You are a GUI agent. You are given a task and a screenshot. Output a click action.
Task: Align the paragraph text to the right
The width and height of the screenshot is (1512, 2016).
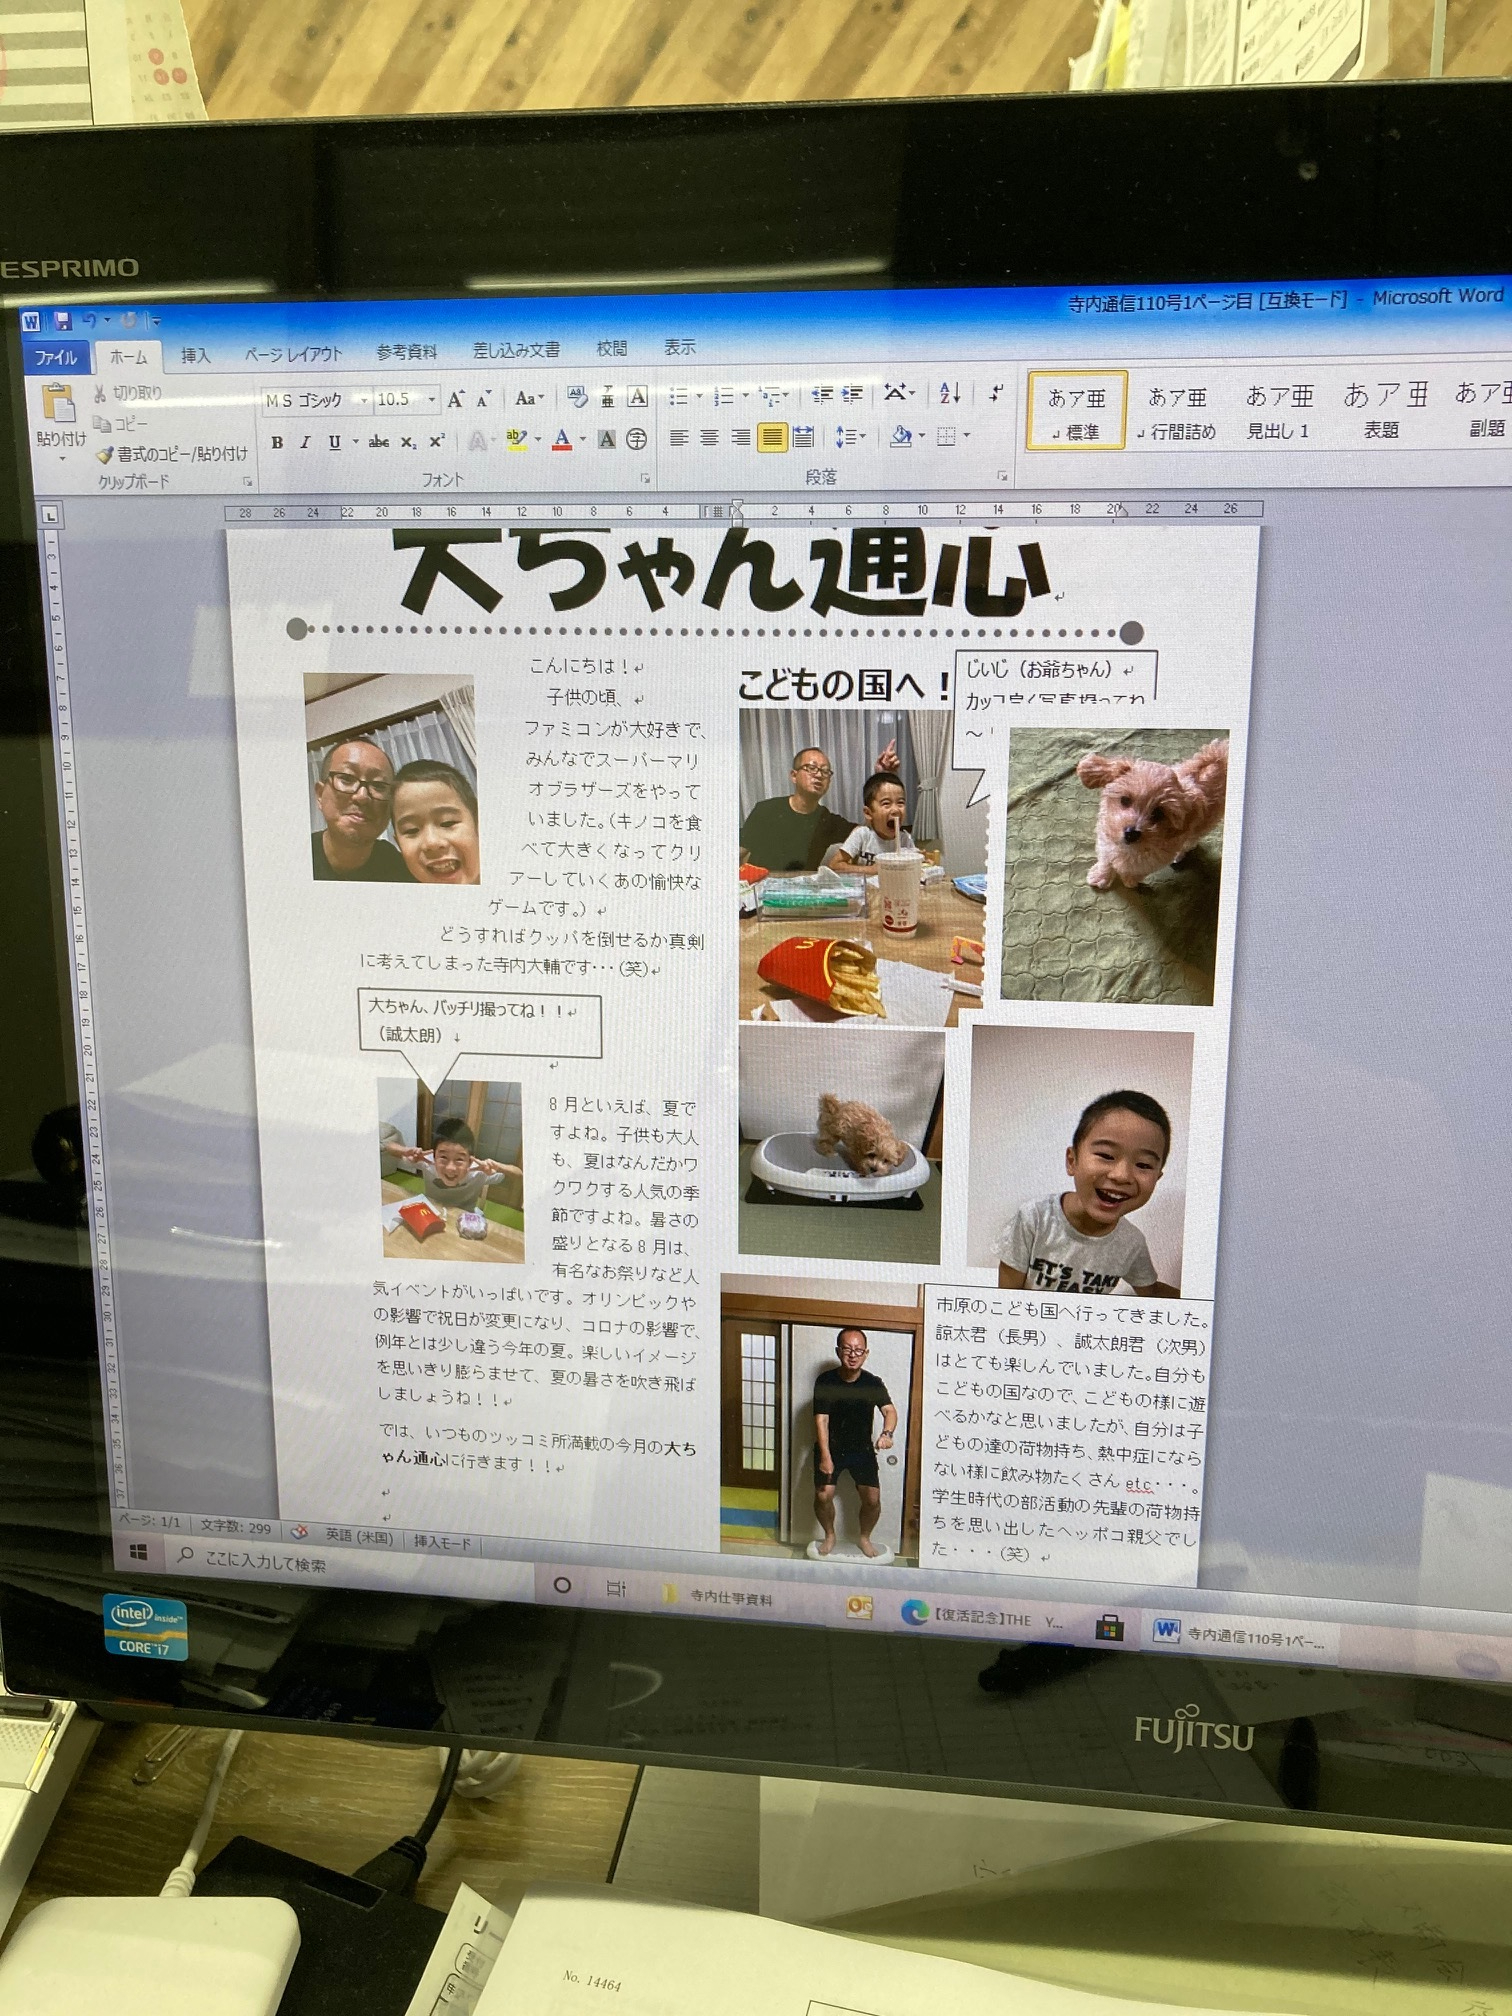(740, 437)
